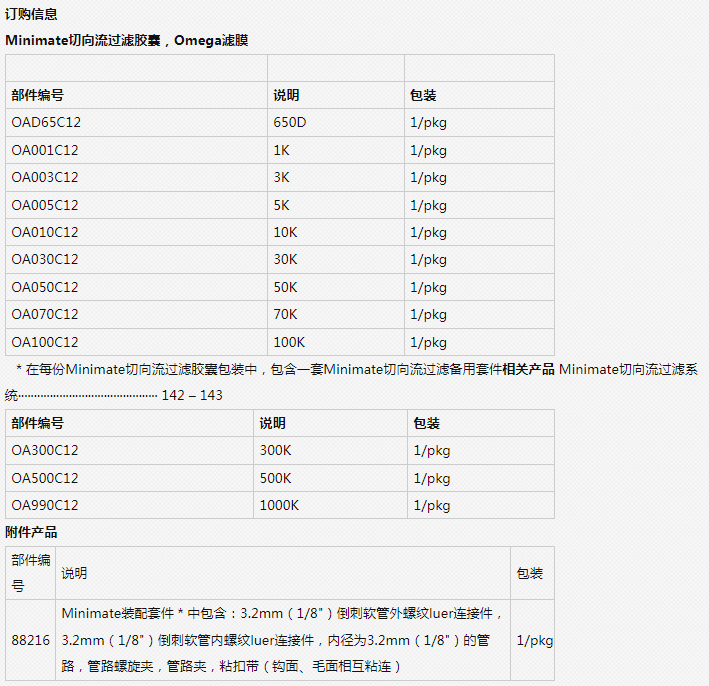Click part number OA500C12

(x=45, y=478)
